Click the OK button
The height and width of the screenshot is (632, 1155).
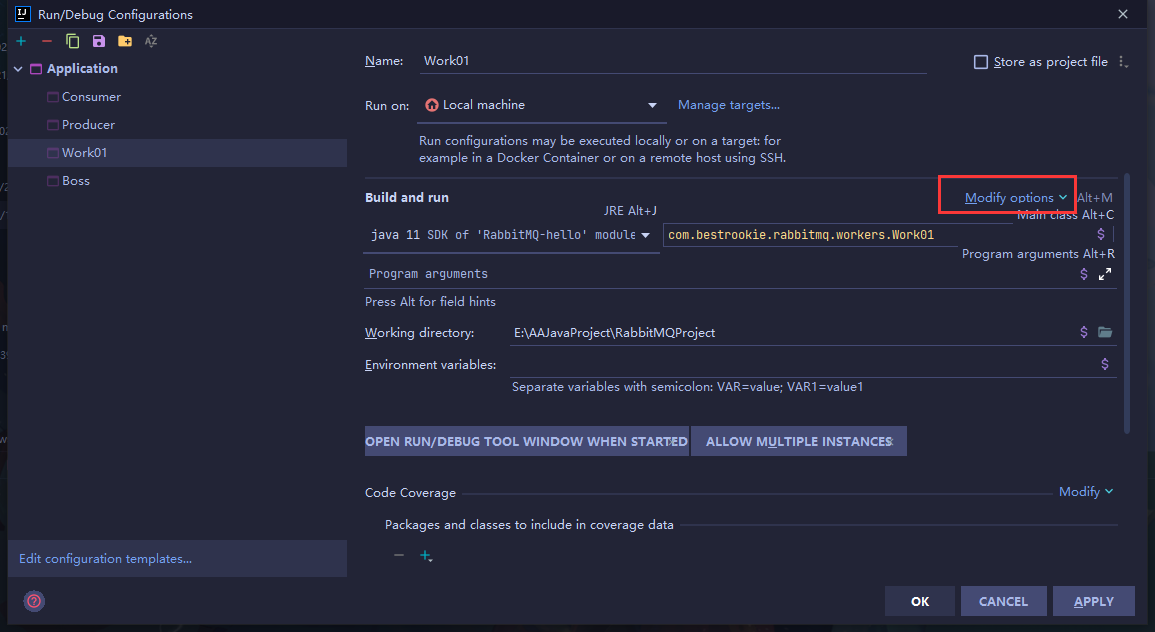tap(920, 601)
